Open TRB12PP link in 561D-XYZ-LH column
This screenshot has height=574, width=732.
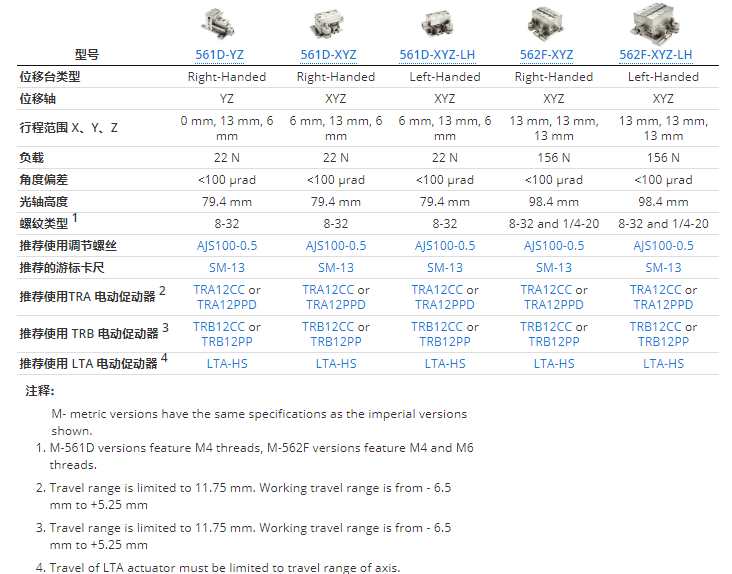pyautogui.click(x=445, y=342)
